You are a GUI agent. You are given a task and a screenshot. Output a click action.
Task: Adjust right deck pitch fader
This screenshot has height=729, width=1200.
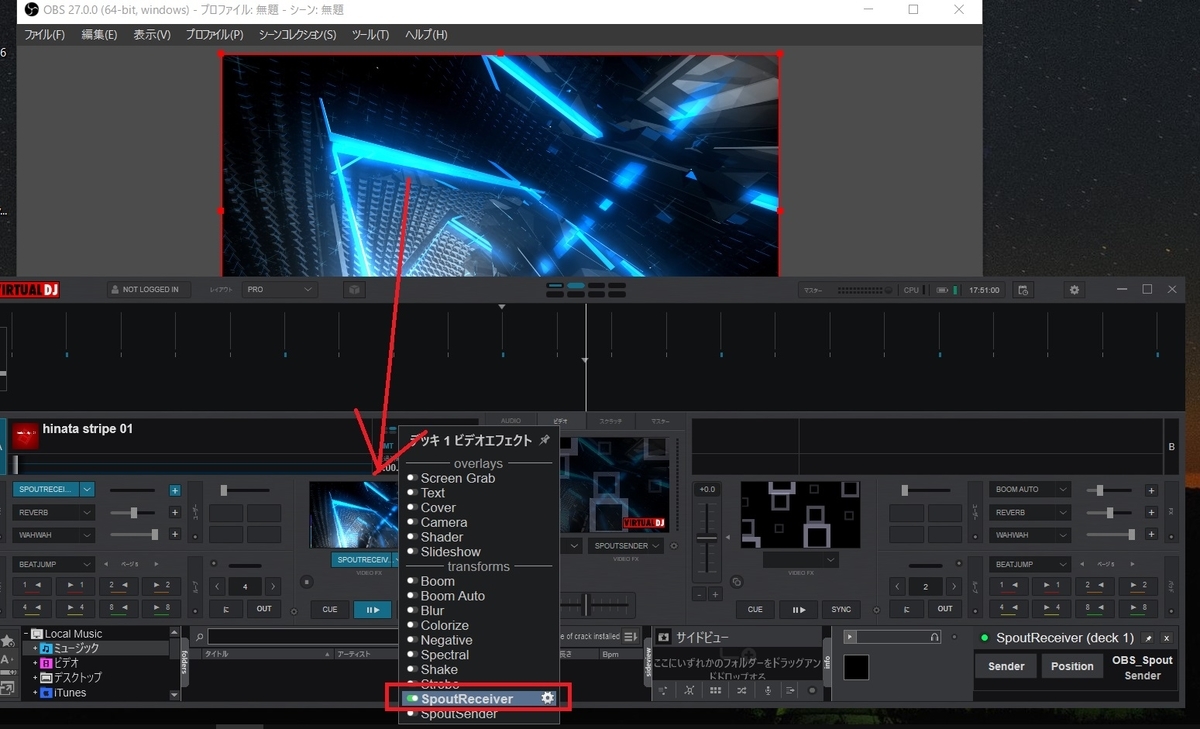[x=707, y=539]
